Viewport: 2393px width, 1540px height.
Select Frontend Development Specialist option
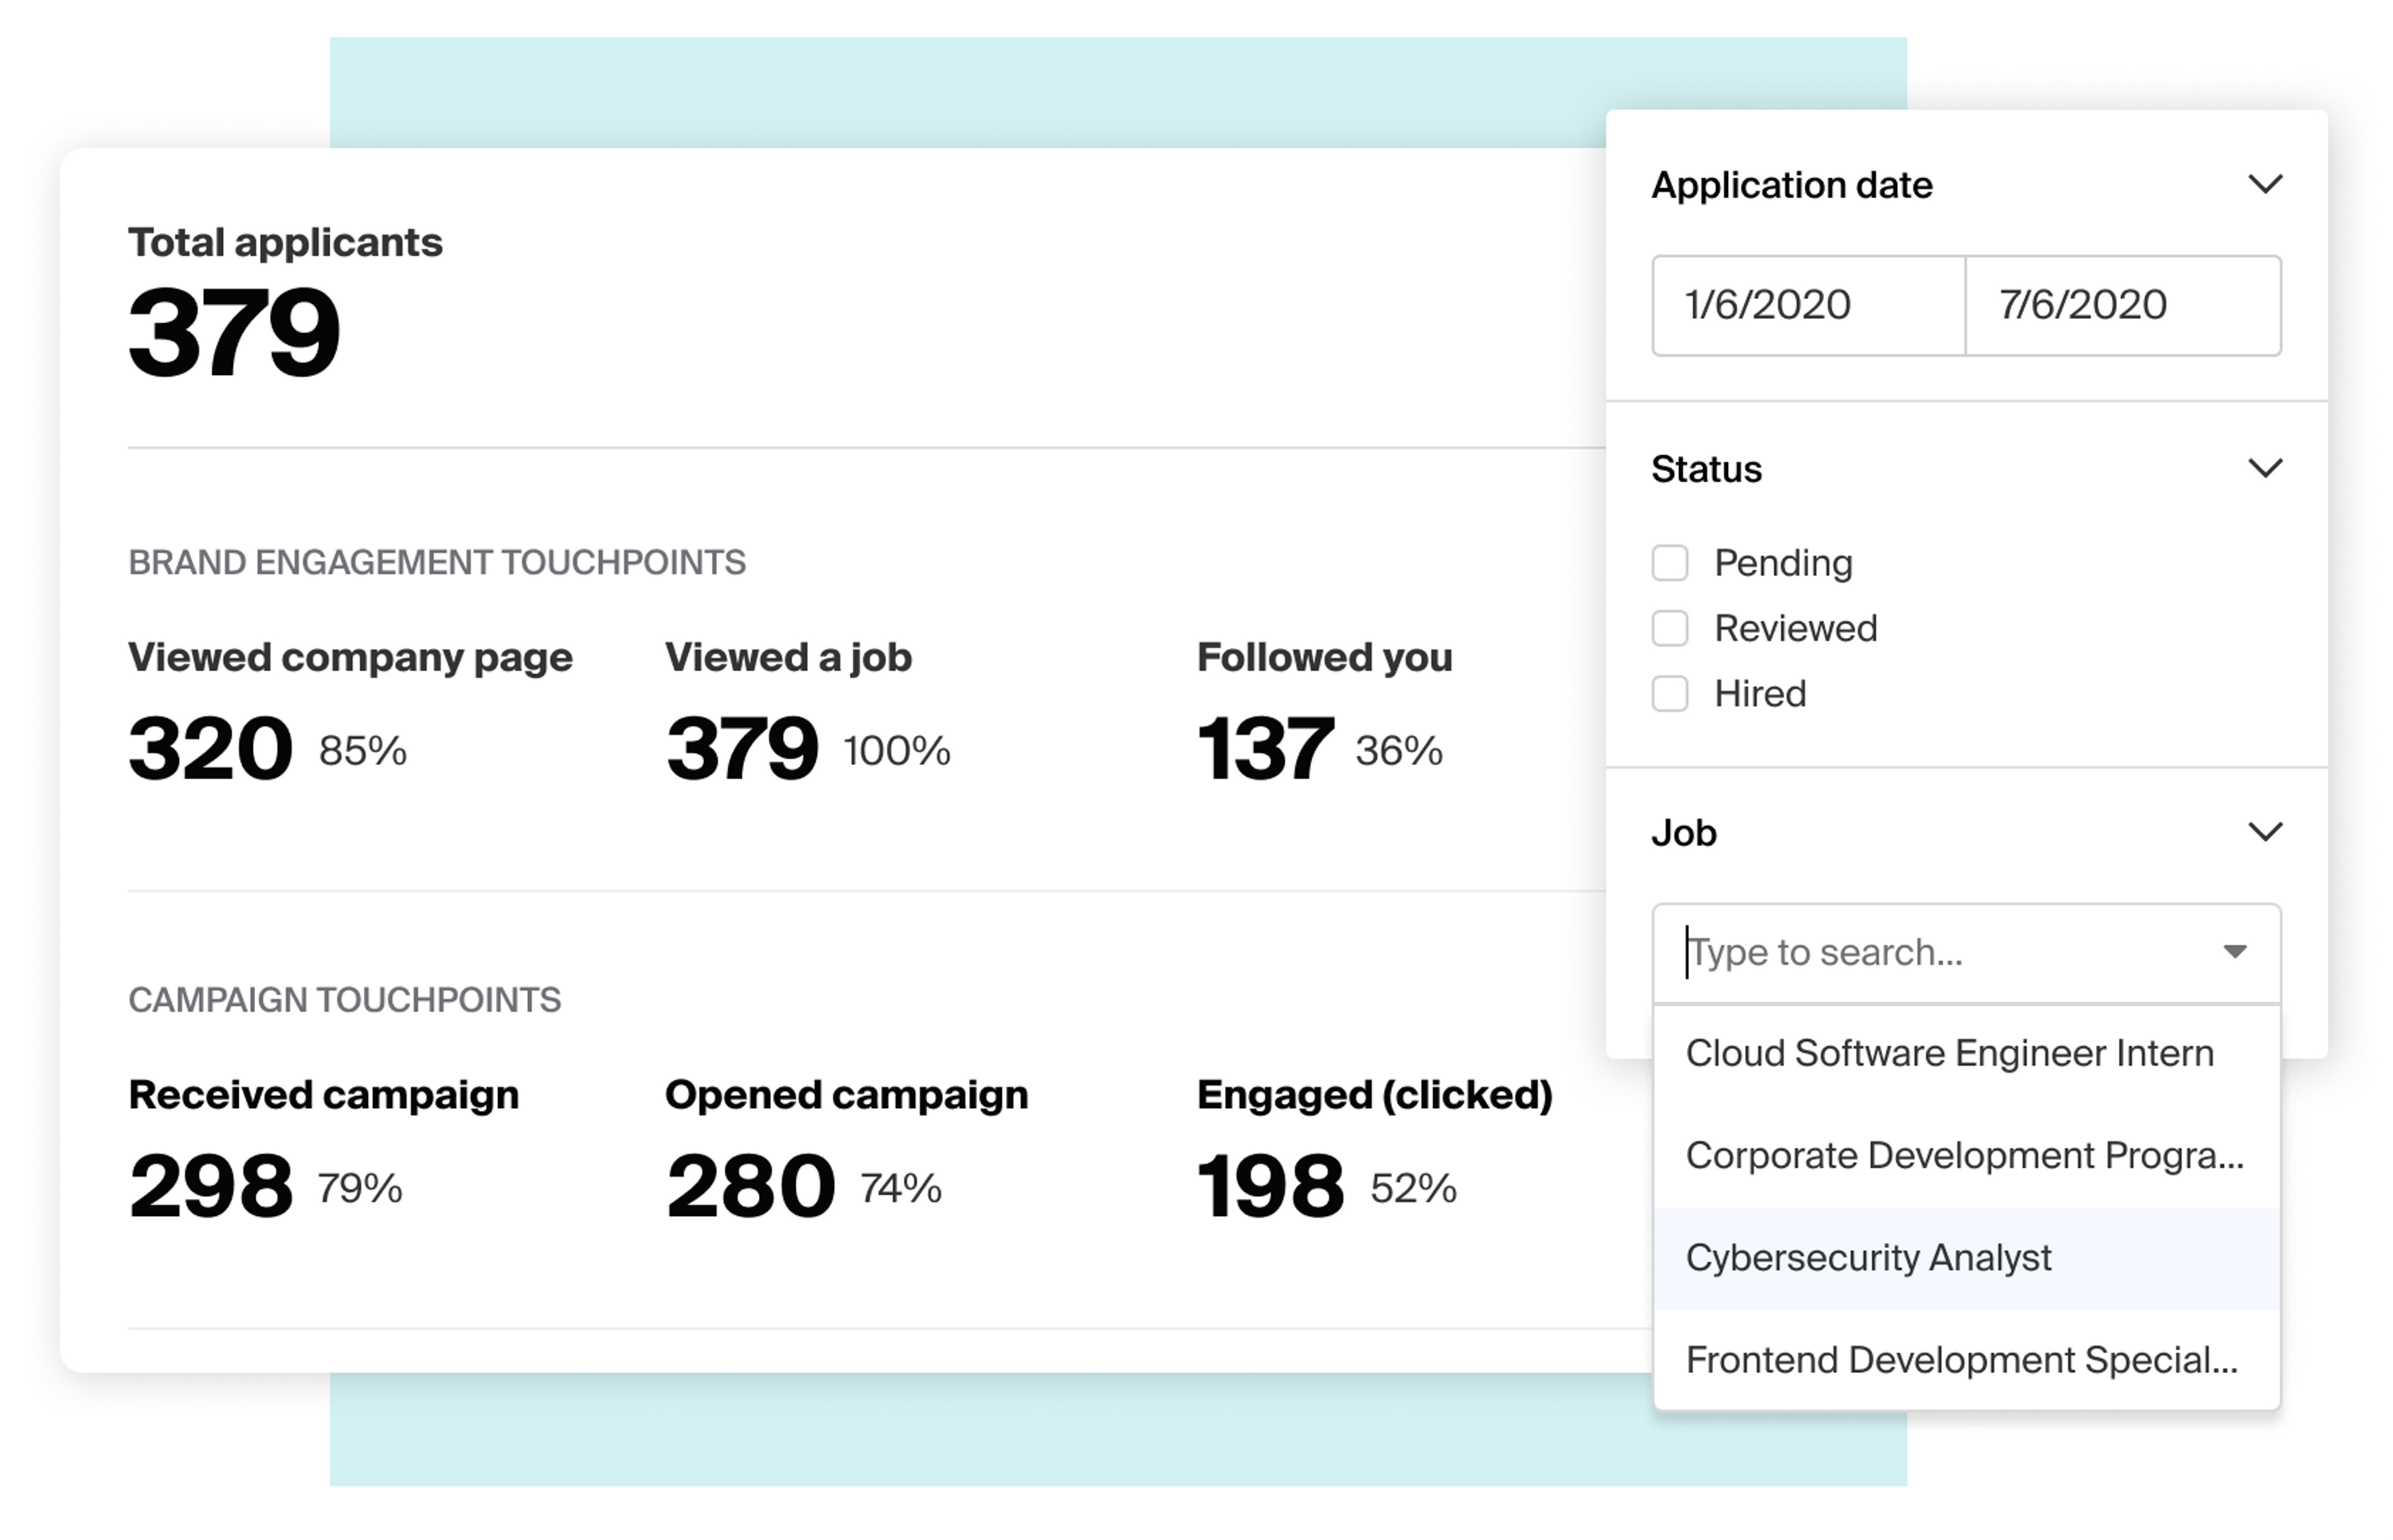(1960, 1360)
